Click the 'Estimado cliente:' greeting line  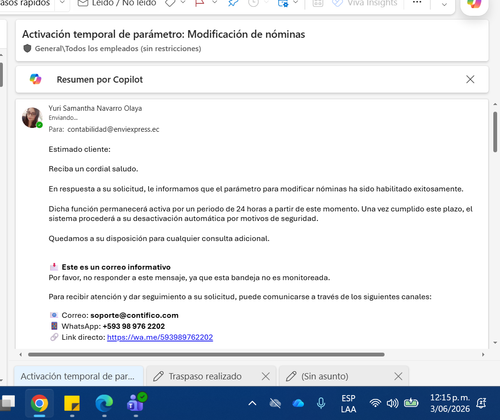79,149
